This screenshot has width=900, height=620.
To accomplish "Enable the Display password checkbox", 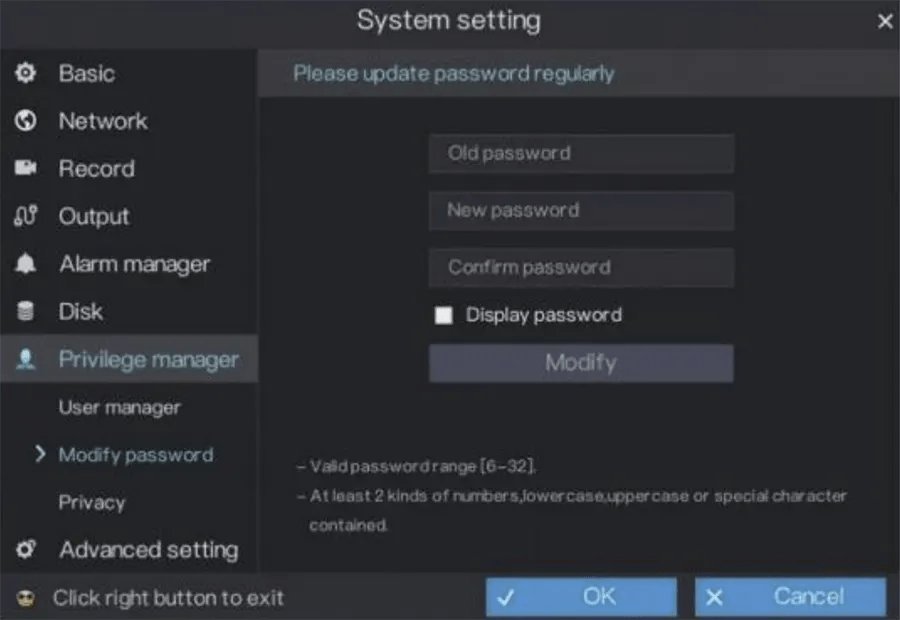I will [x=443, y=315].
